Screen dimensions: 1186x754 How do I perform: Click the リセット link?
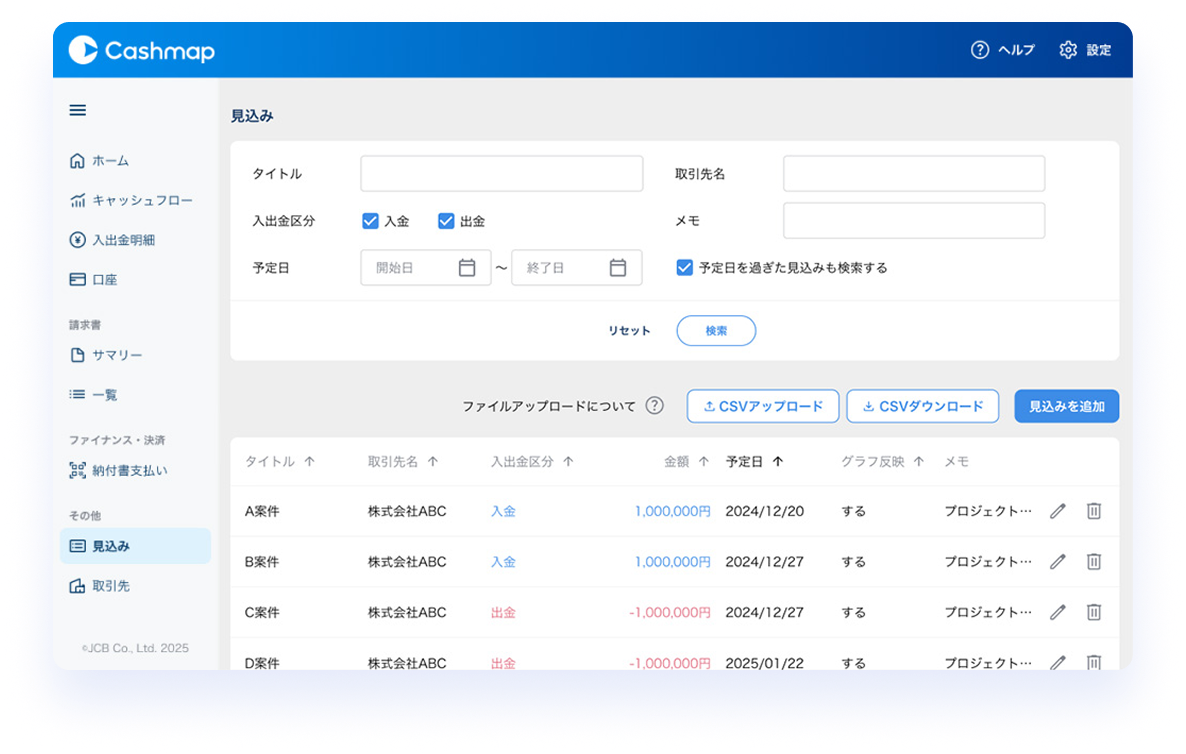pyautogui.click(x=629, y=331)
